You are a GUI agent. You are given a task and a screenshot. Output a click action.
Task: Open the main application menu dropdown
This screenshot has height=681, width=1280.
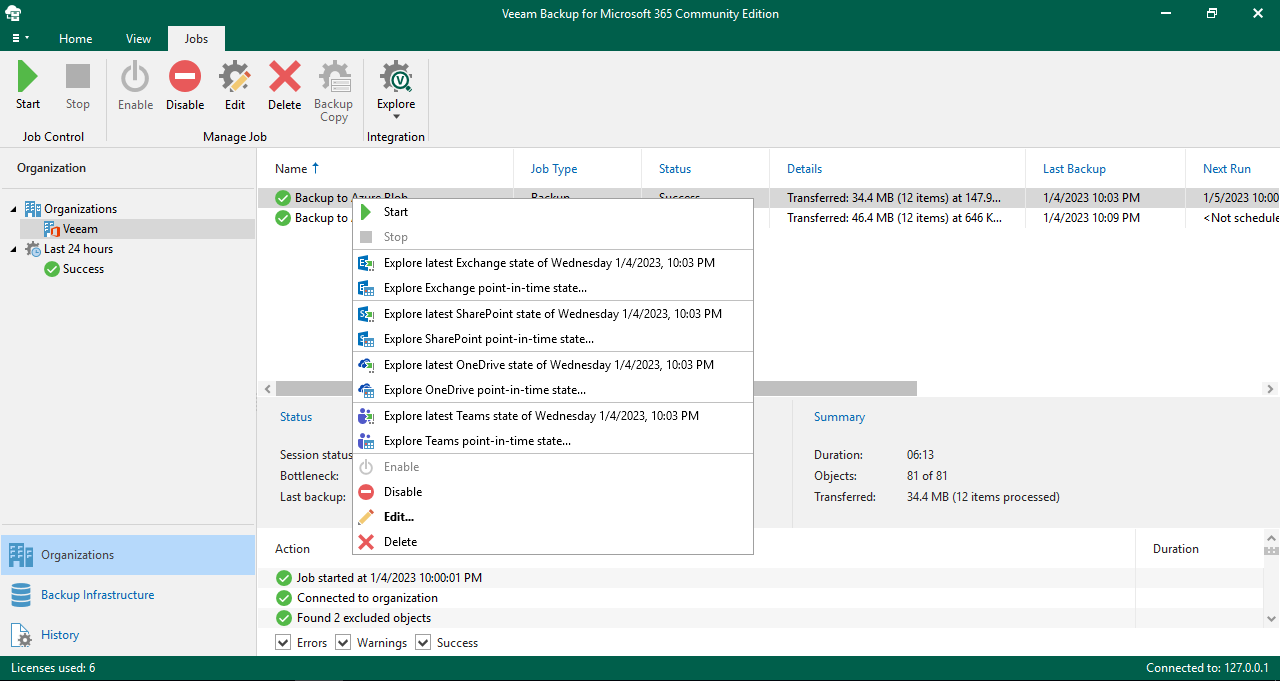19,38
